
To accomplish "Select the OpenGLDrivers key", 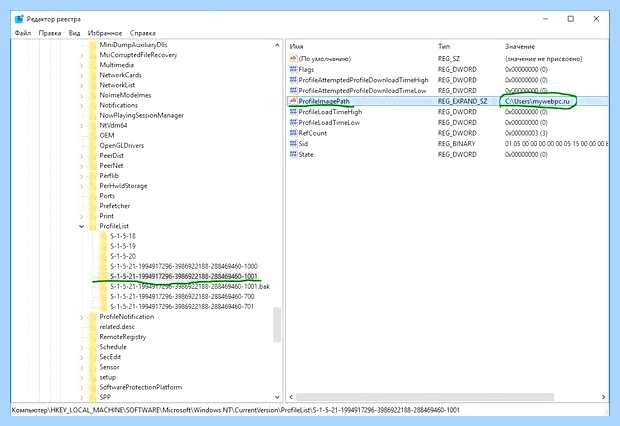I will click(x=121, y=146).
